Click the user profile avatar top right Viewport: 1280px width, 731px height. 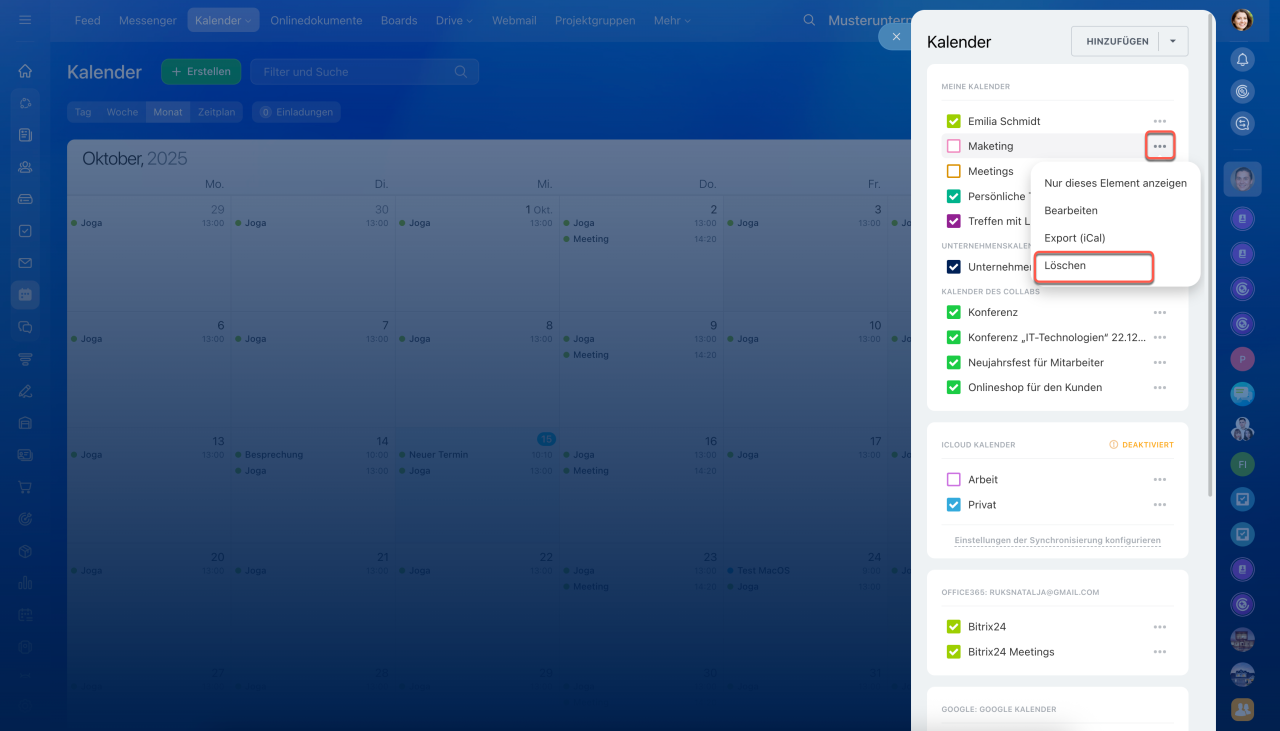point(1242,19)
